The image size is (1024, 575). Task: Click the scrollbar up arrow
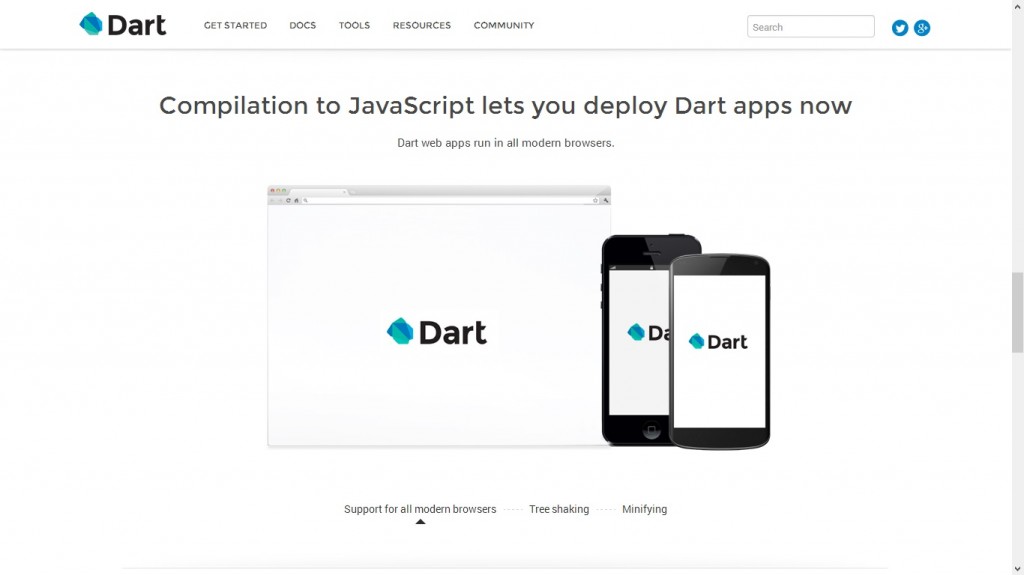coord(1017,5)
